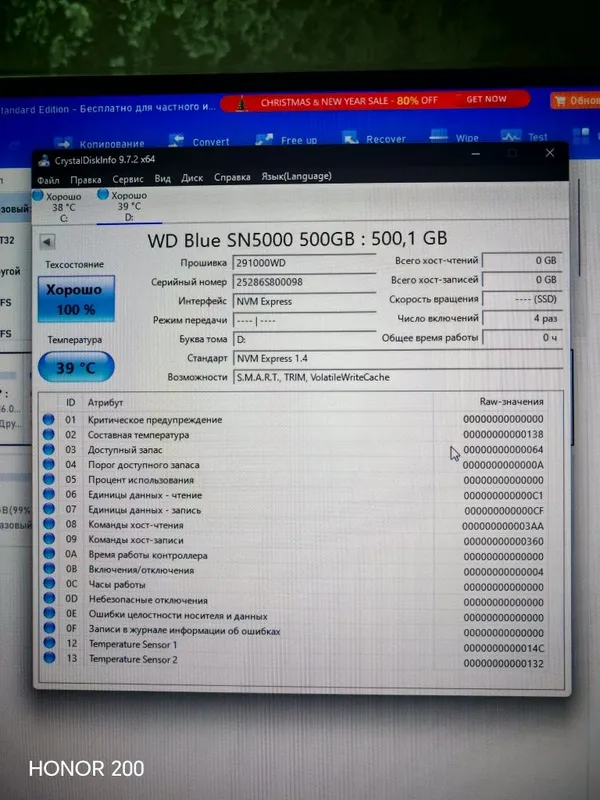Click the status dot for Небезопасные отключения
600x800 pixels.
pos(49,598)
